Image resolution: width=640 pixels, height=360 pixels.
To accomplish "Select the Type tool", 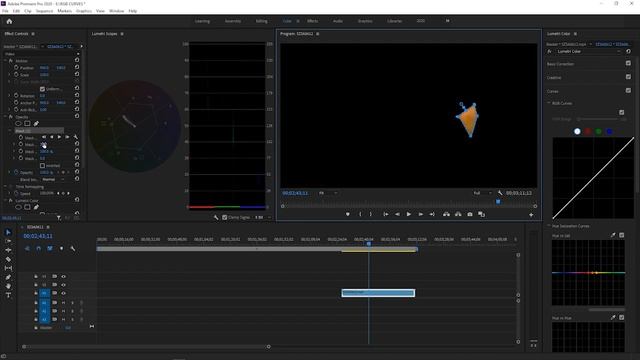I will 8,295.
